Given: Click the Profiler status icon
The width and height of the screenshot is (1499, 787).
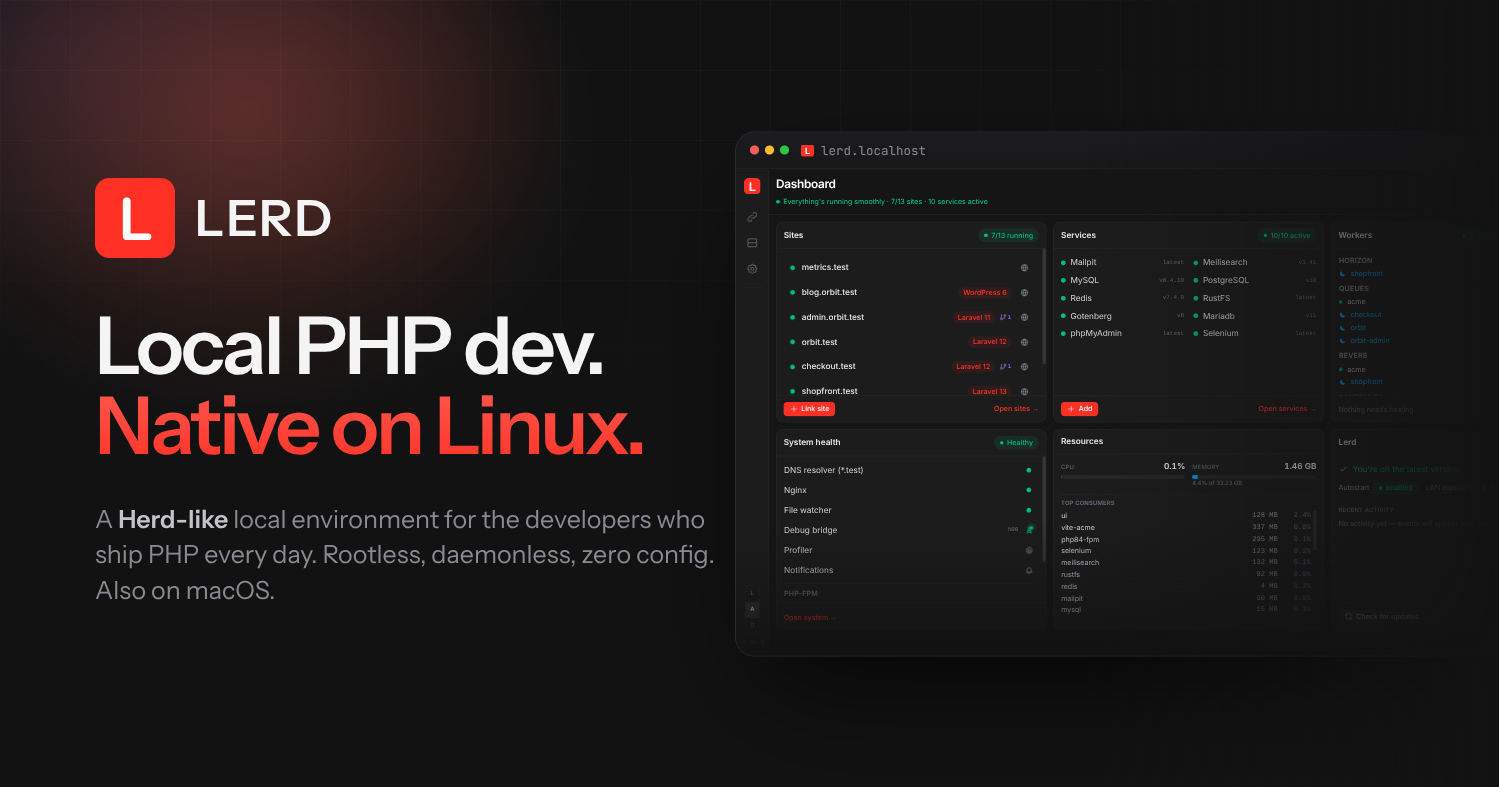Looking at the screenshot, I should [x=1029, y=550].
